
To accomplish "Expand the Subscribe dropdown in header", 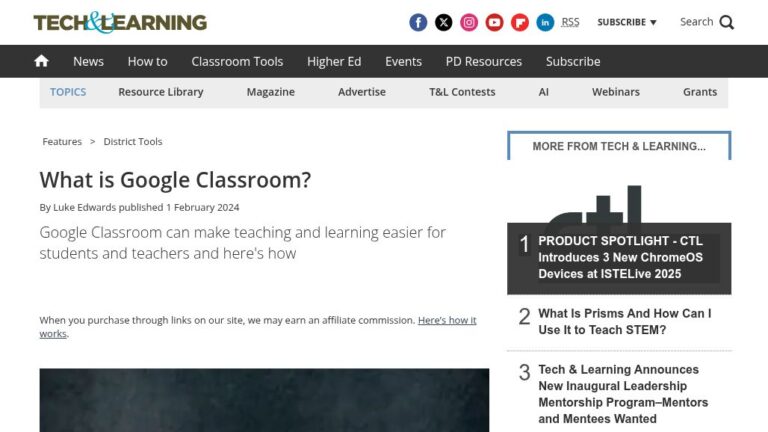I will [626, 22].
